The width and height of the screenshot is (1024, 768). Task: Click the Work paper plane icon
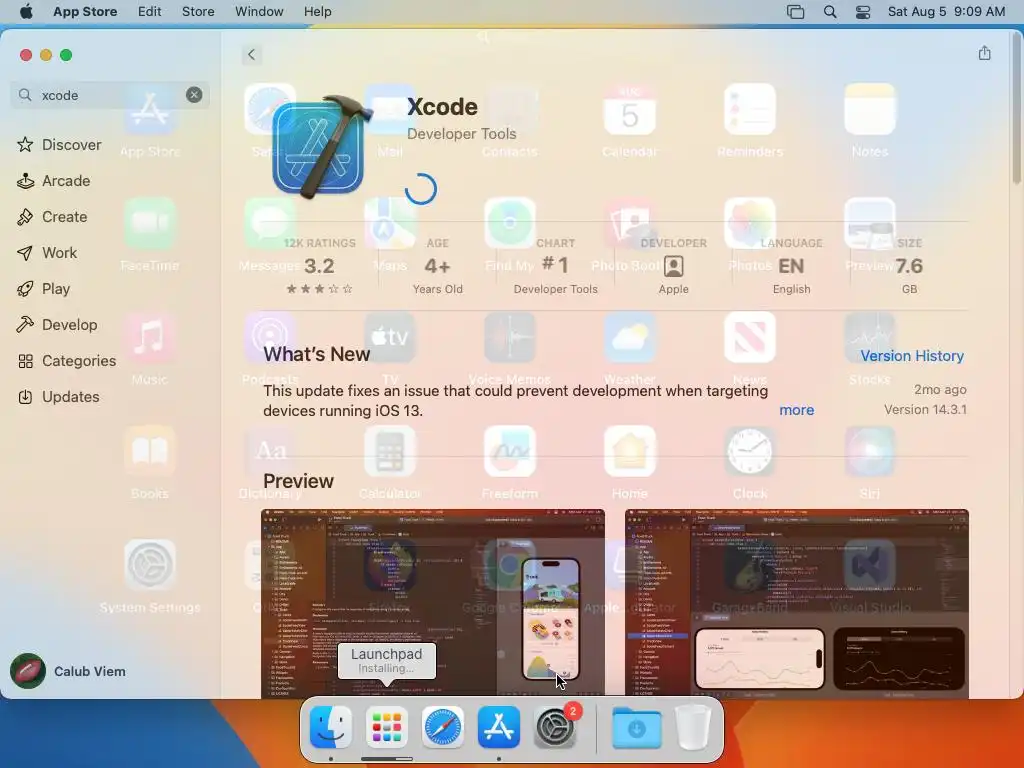[x=25, y=253]
